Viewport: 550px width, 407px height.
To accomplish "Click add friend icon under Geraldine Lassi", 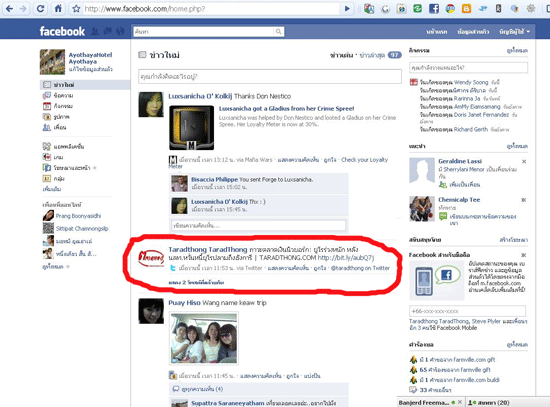I will 443,185.
